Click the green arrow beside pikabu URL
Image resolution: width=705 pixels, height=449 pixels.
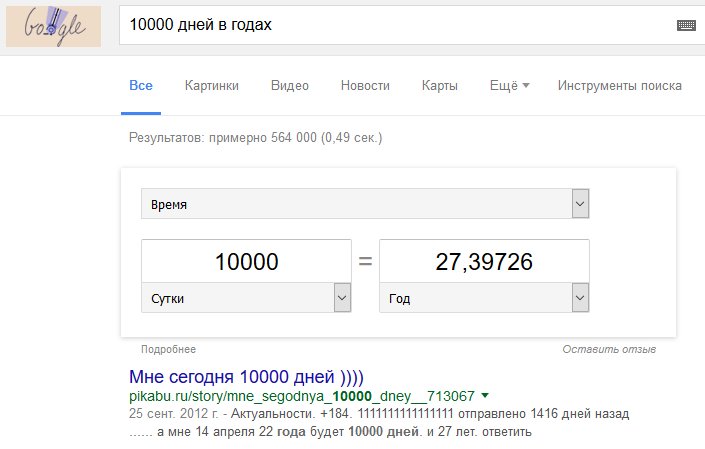(485, 396)
